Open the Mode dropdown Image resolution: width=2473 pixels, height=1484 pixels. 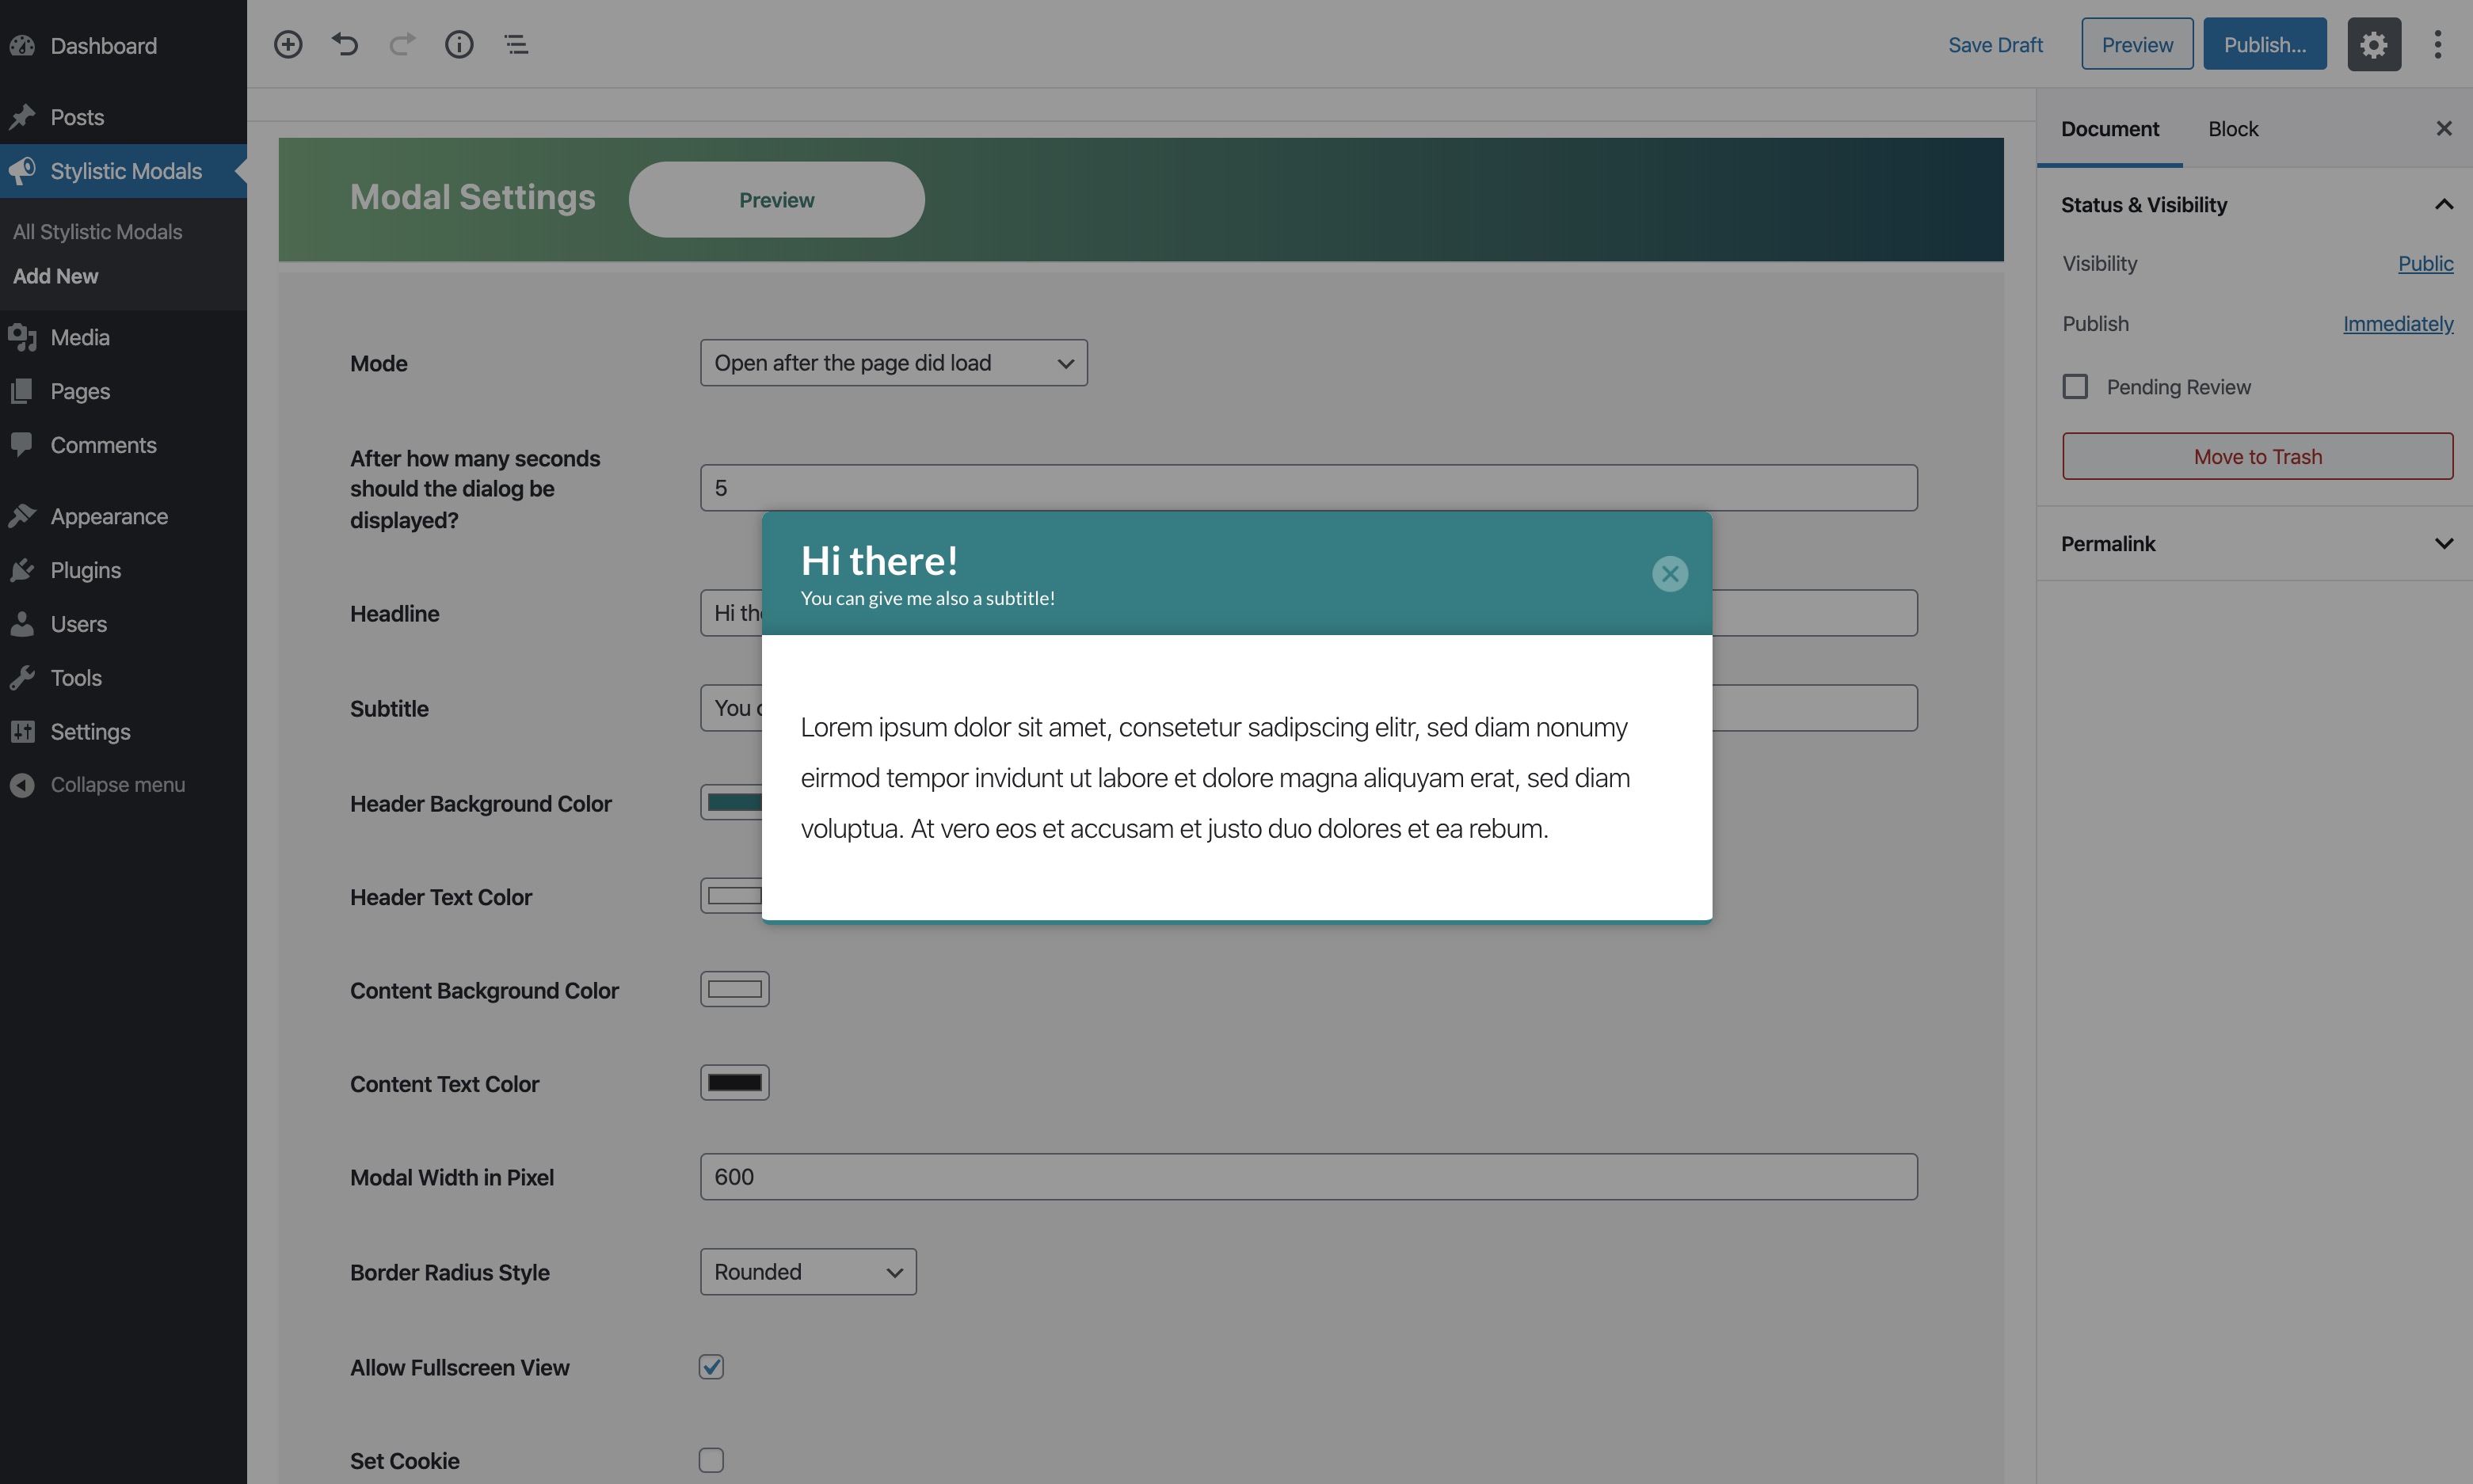894,363
